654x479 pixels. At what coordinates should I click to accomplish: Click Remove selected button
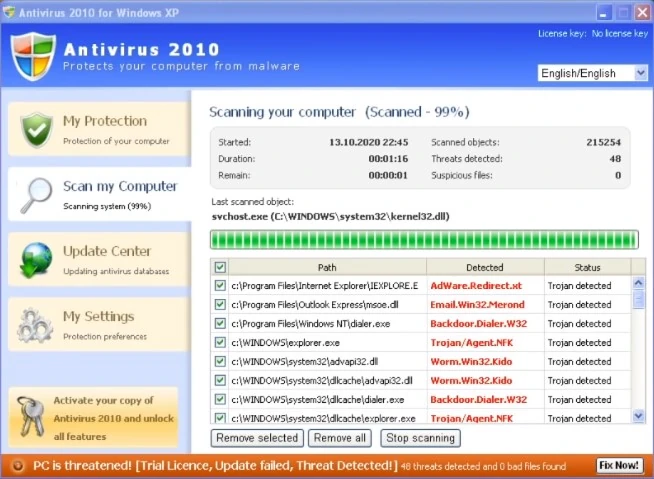click(x=257, y=438)
